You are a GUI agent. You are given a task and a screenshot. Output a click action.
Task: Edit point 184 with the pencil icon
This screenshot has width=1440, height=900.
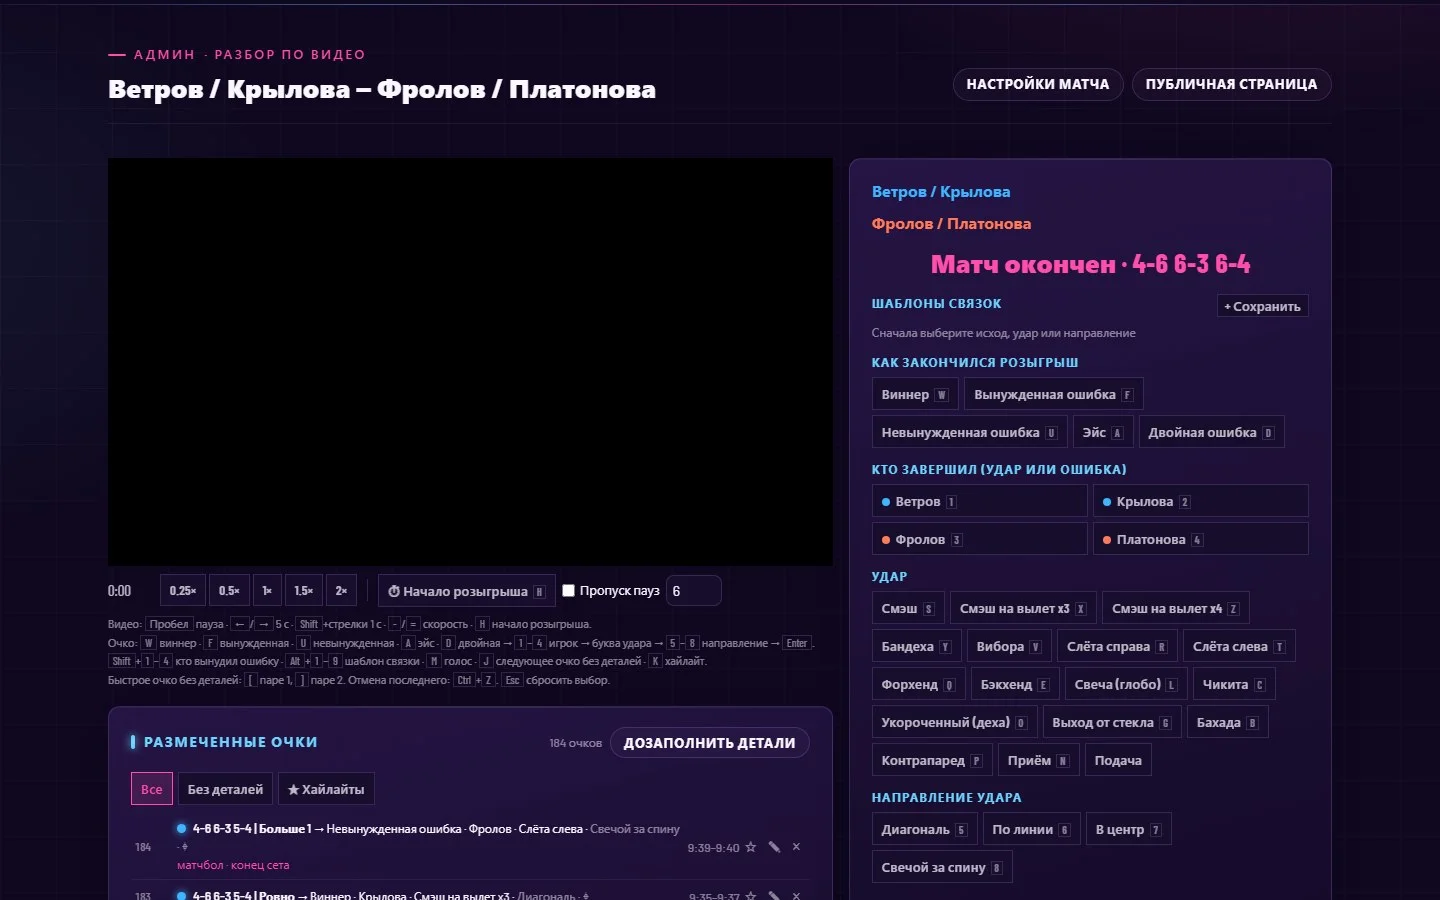pos(774,847)
